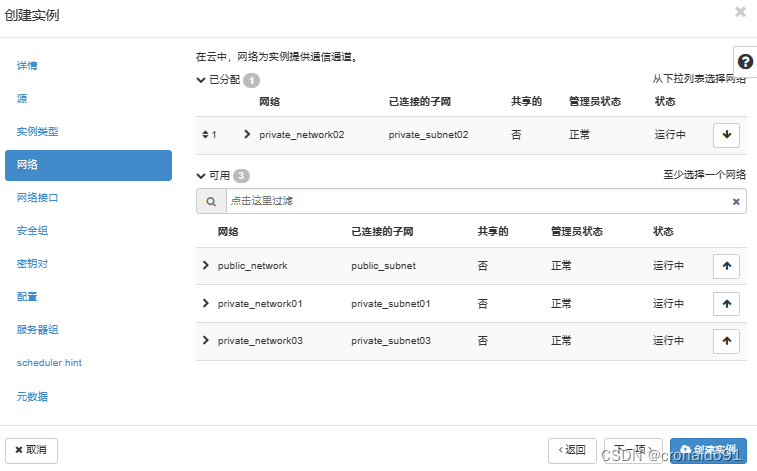Image resolution: width=757 pixels, height=471 pixels.
Task: Open the 网络接口 step
Action: pyautogui.click(x=38, y=197)
